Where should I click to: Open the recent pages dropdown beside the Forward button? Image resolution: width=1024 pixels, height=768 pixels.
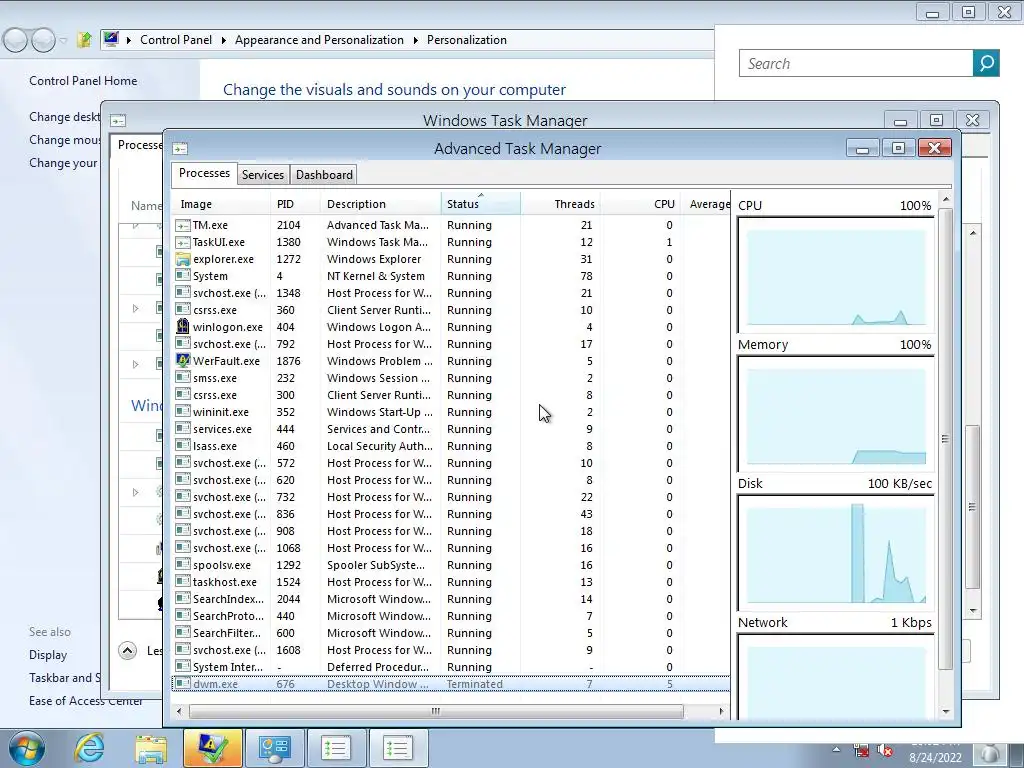pos(63,40)
